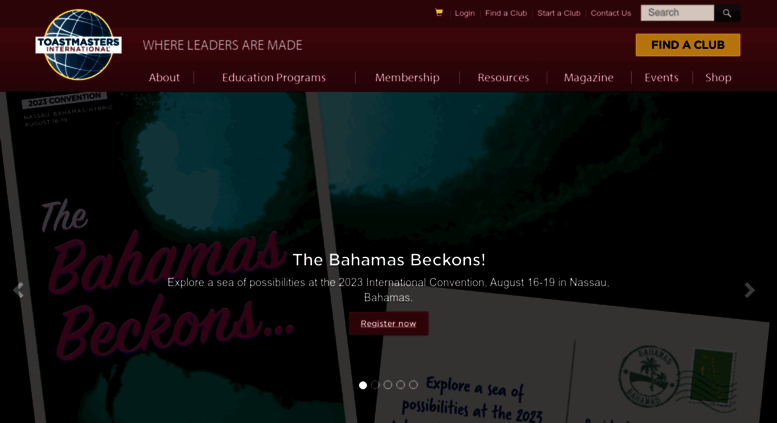Viewport: 777px width, 423px height.
Task: Click the yellow FIND A CLUB button
Action: [x=688, y=45]
